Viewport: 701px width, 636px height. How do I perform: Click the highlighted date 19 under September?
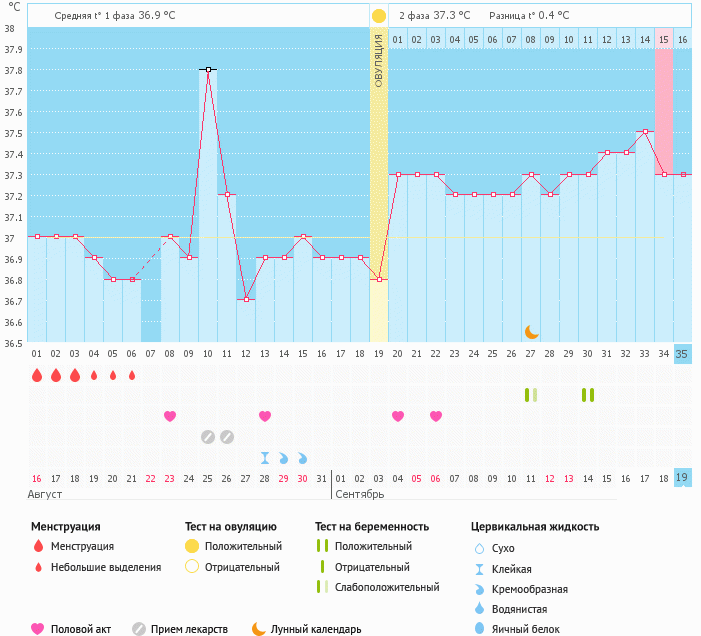(682, 478)
